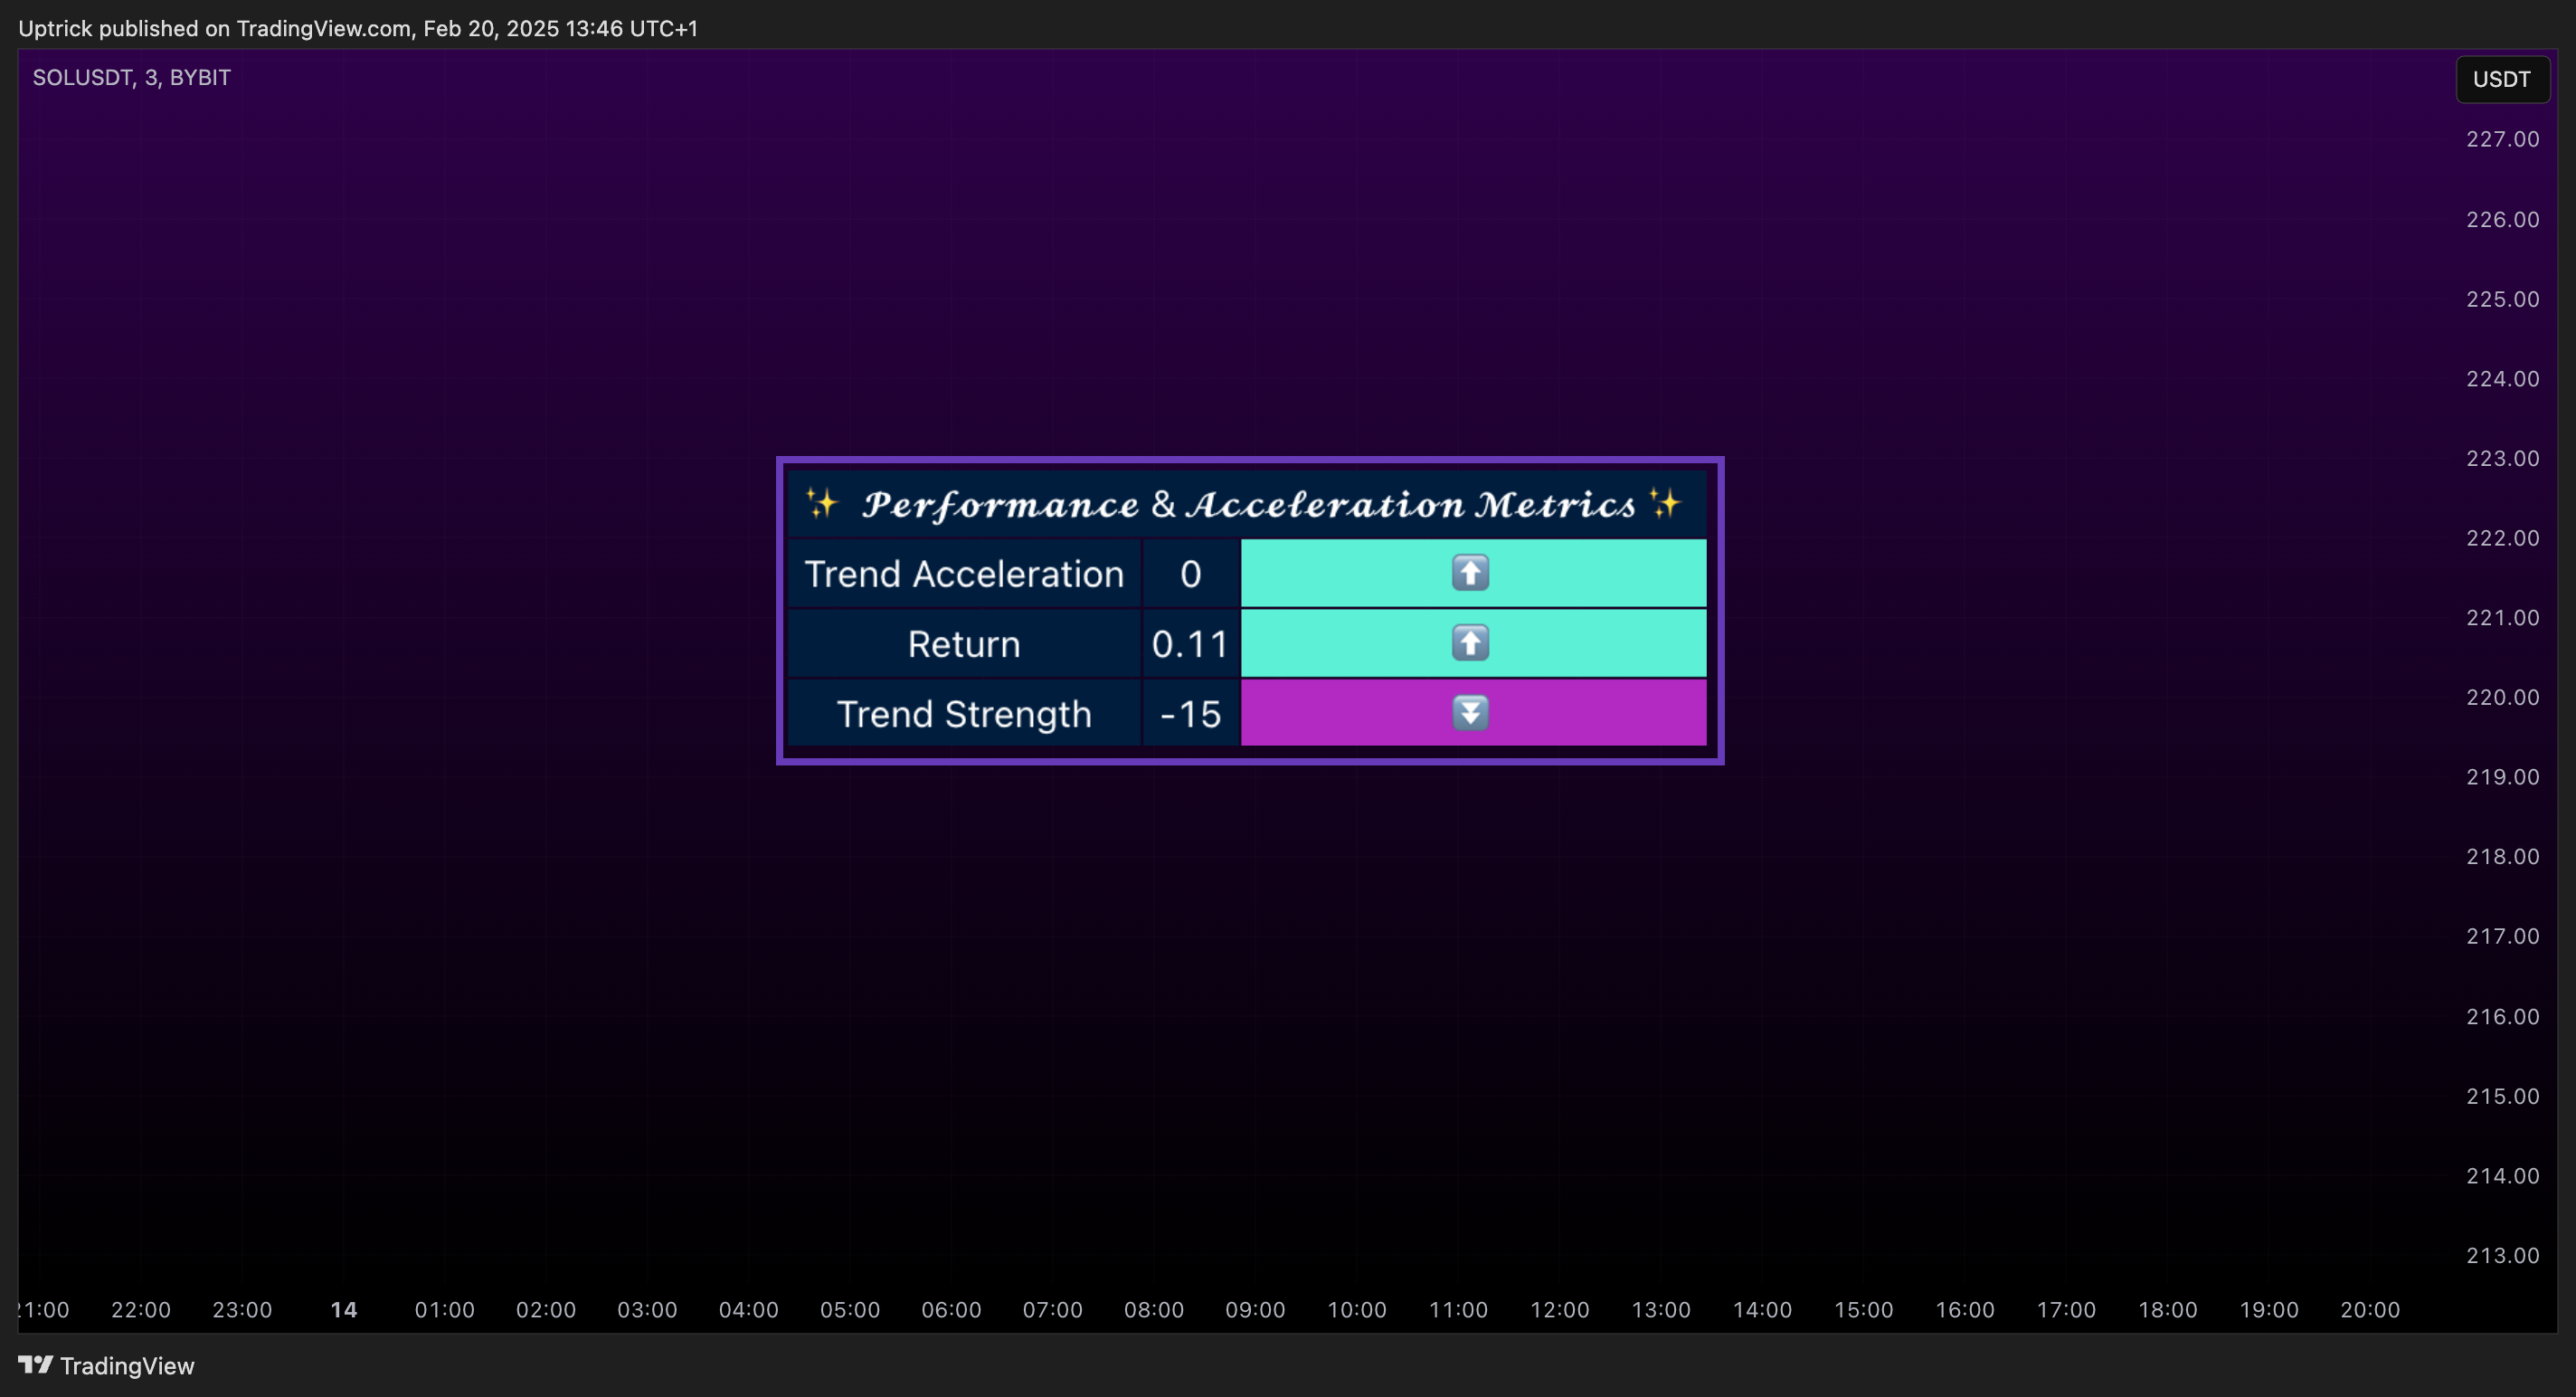Click the Trend Strength label
Screen dimensions: 2576x1397
964,714
